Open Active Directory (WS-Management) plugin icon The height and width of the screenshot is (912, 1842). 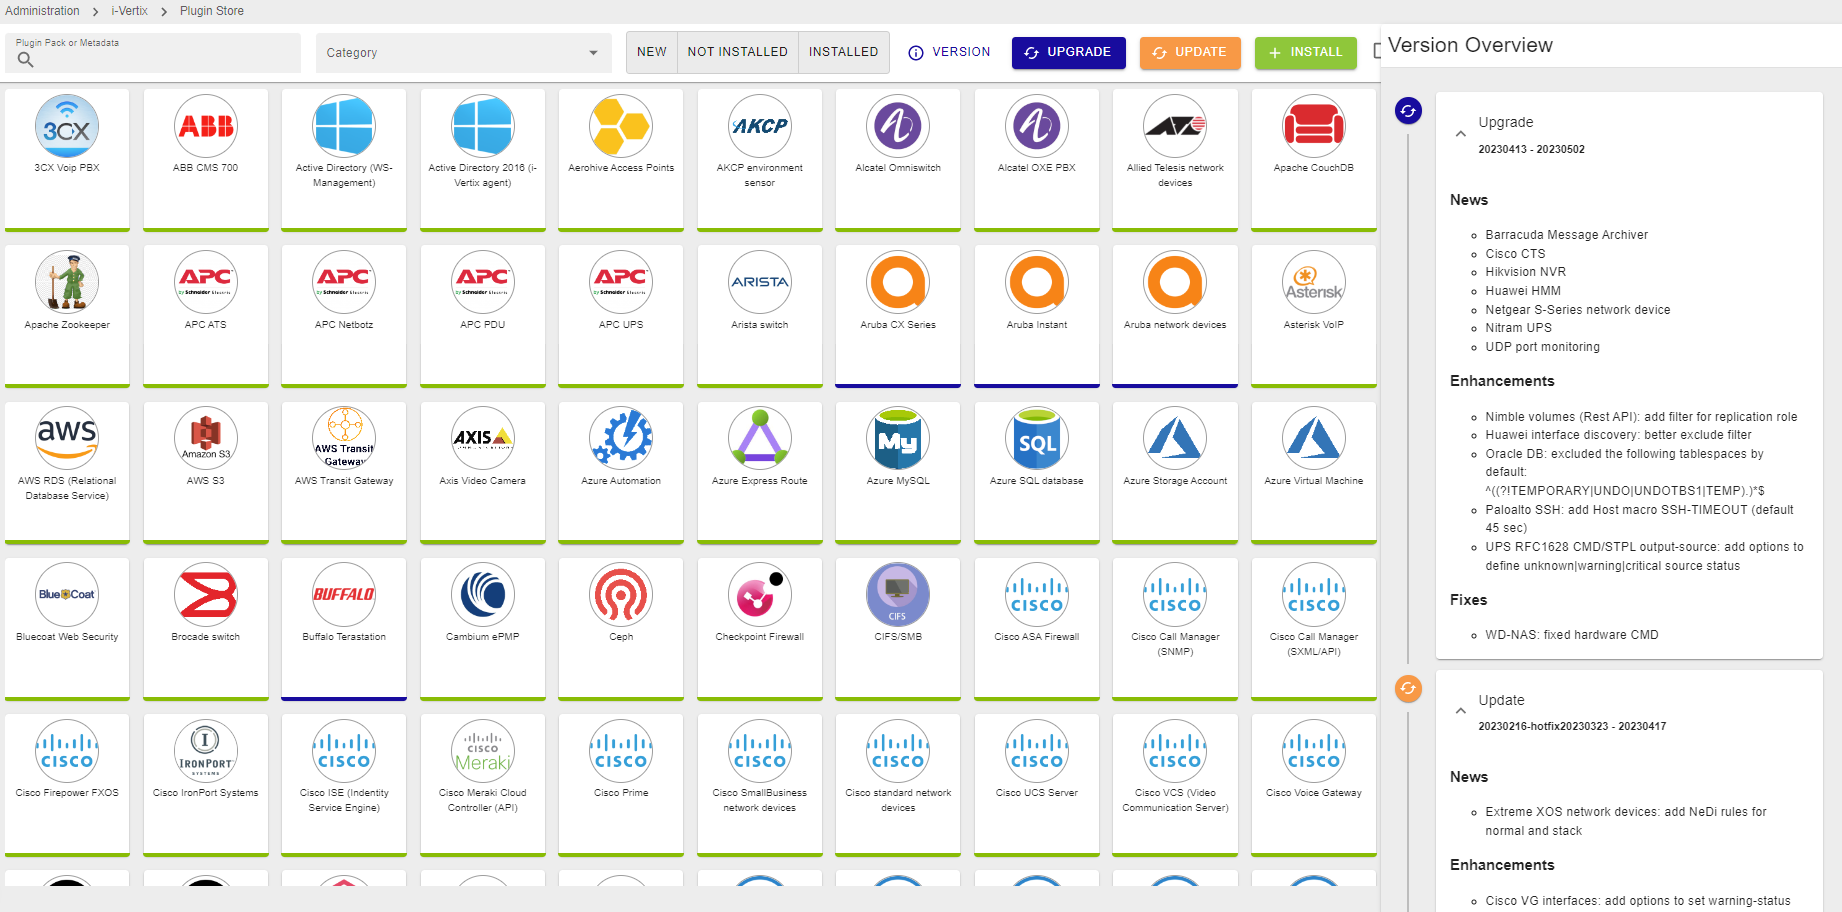click(344, 126)
